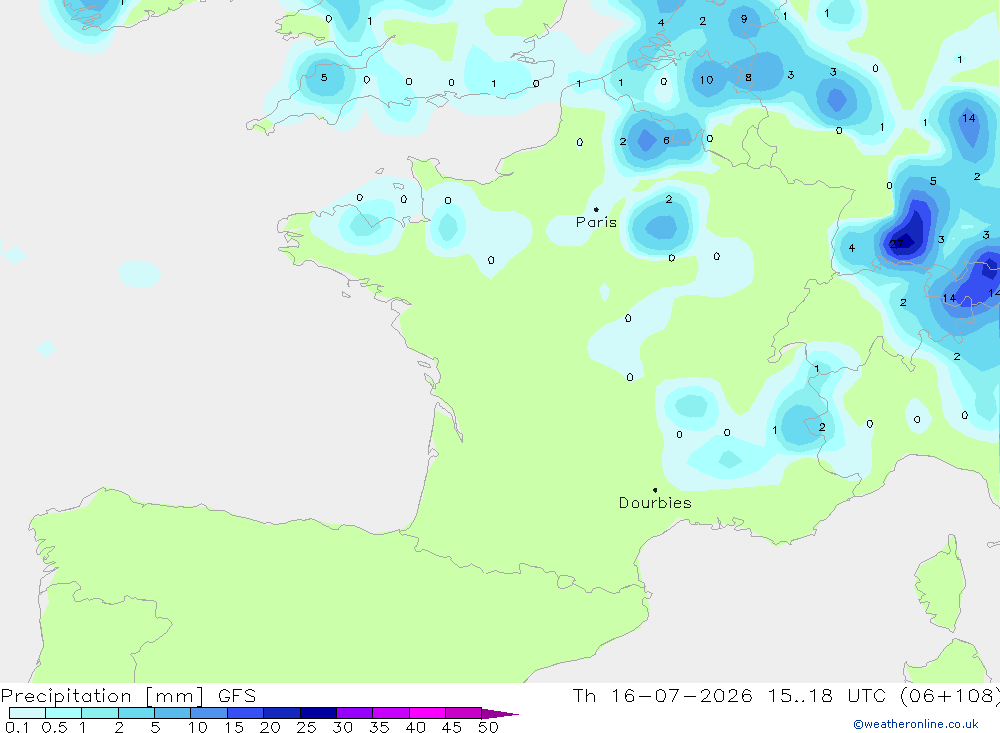Image resolution: width=1000 pixels, height=733 pixels.
Task: Click the '(06+108)' forecast run text
Action: [950, 695]
